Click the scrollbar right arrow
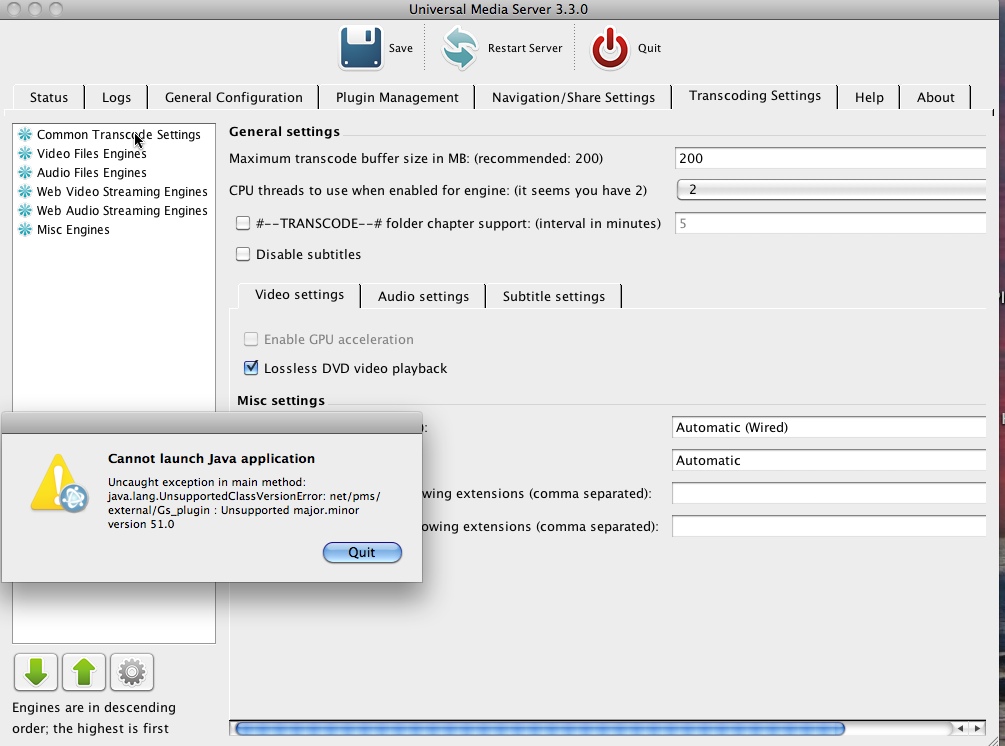The height and width of the screenshot is (746, 1005). pyautogui.click(x=977, y=728)
